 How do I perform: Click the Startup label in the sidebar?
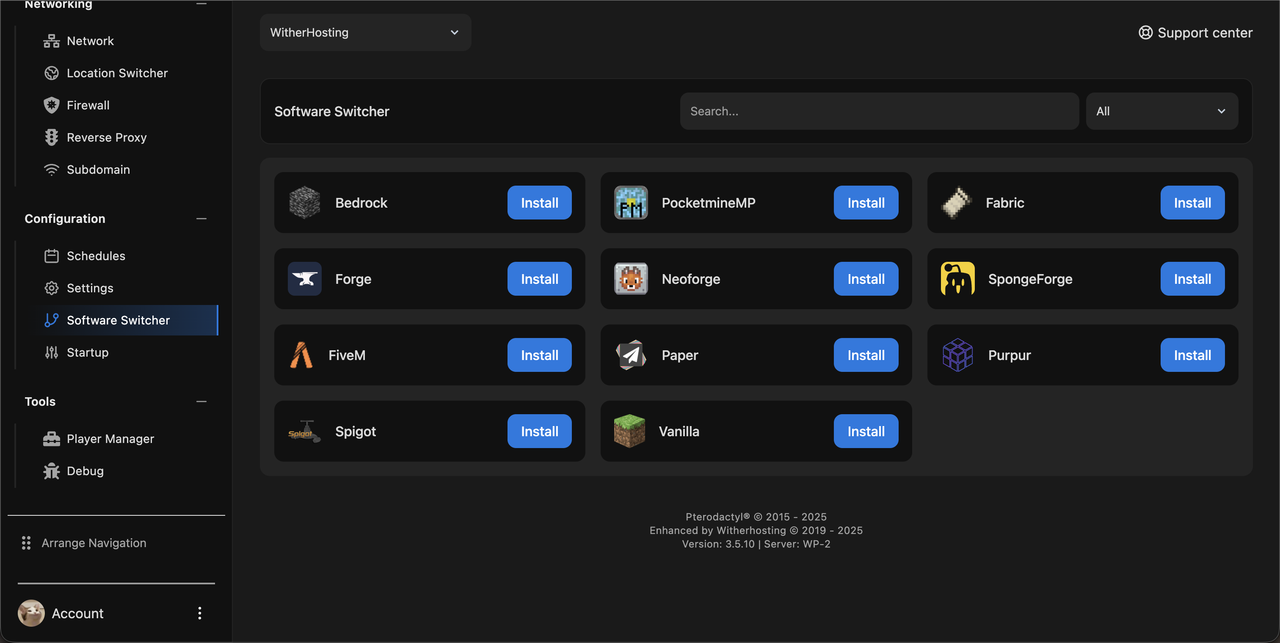[88, 352]
